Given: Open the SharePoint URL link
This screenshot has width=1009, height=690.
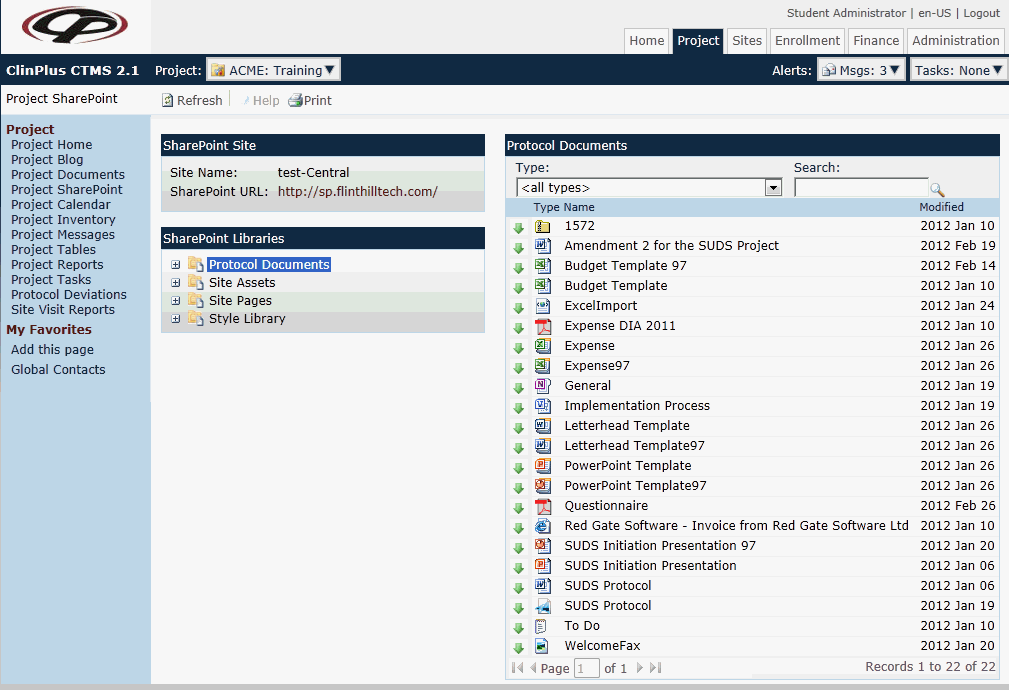Looking at the screenshot, I should tap(357, 192).
